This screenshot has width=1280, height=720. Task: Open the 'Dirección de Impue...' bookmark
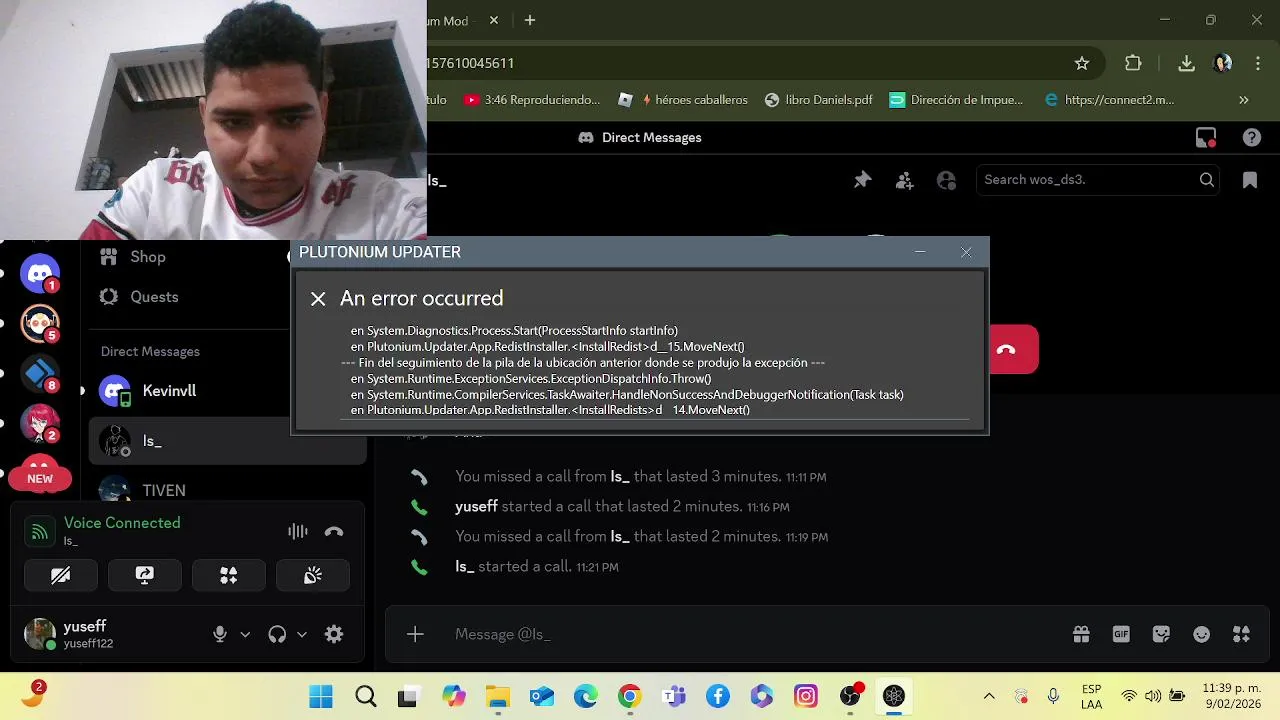(957, 100)
